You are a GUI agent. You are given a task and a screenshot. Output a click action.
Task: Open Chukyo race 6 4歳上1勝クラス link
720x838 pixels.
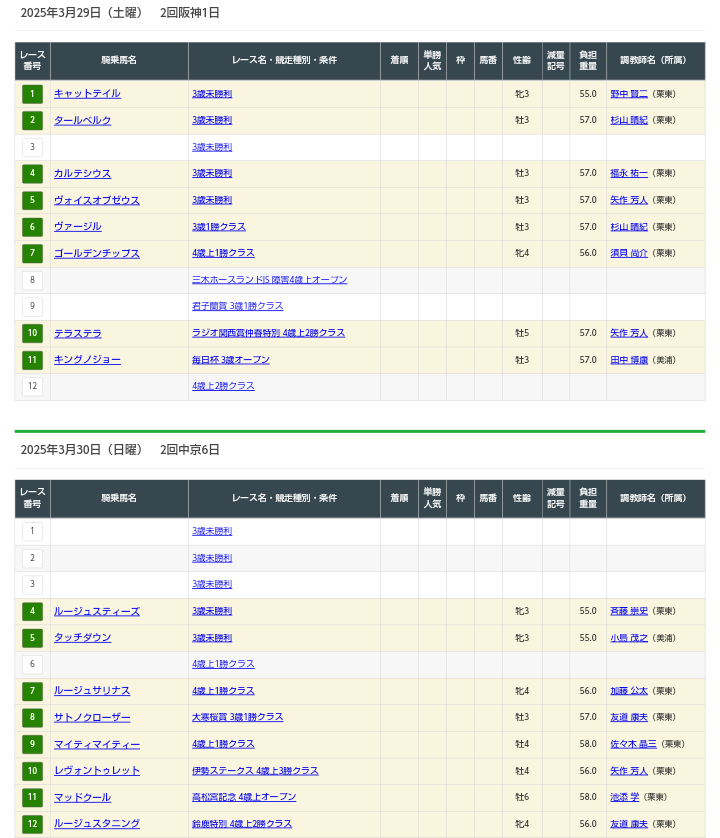[223, 664]
